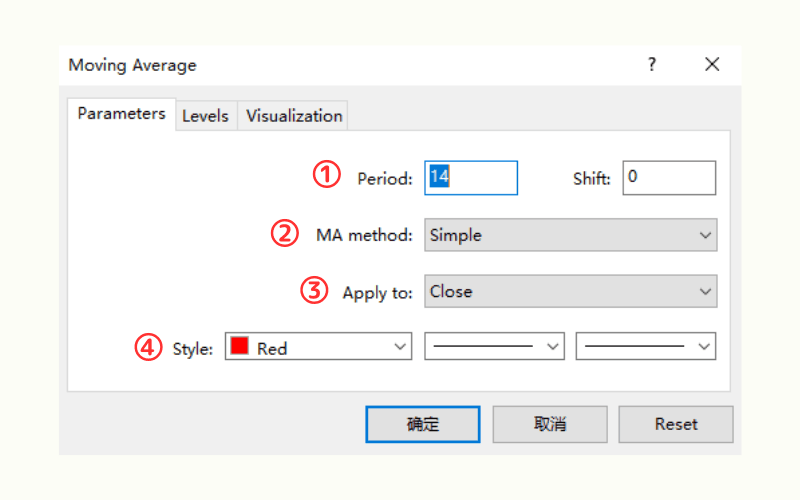Image resolution: width=800 pixels, height=500 pixels.
Task: Click the circled number 3 marker
Action: point(315,291)
